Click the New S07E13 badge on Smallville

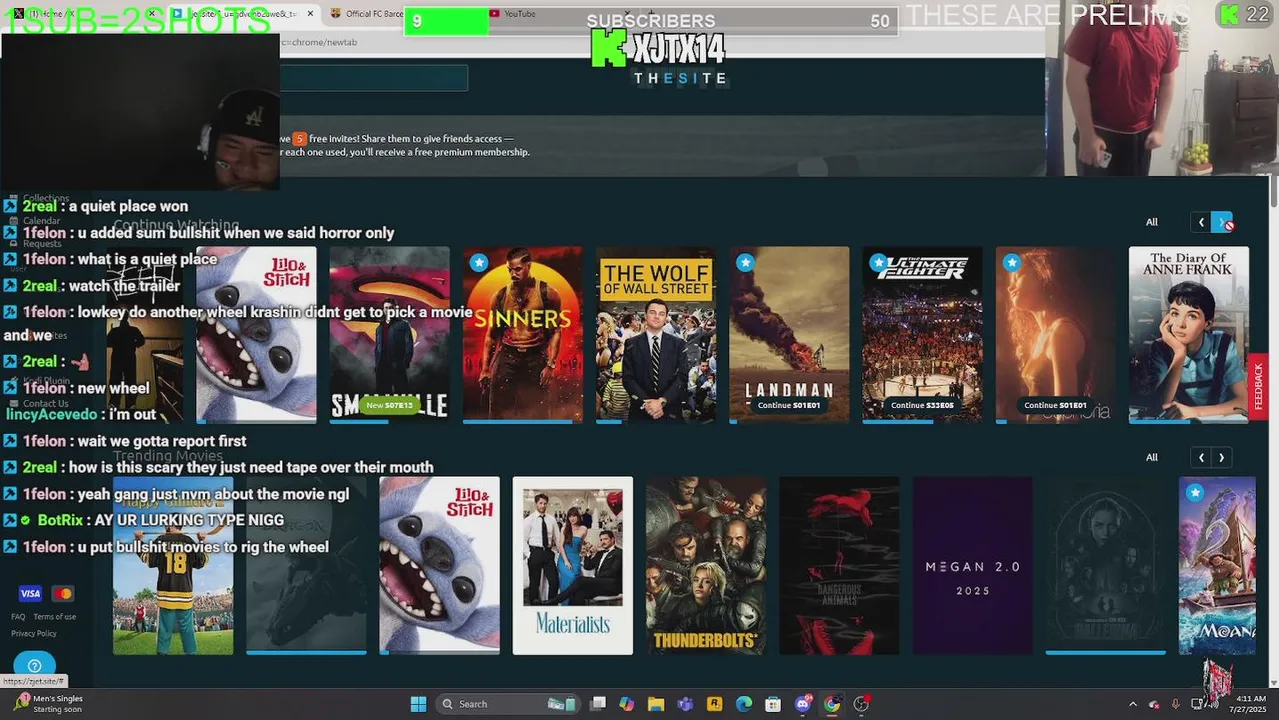[389, 405]
